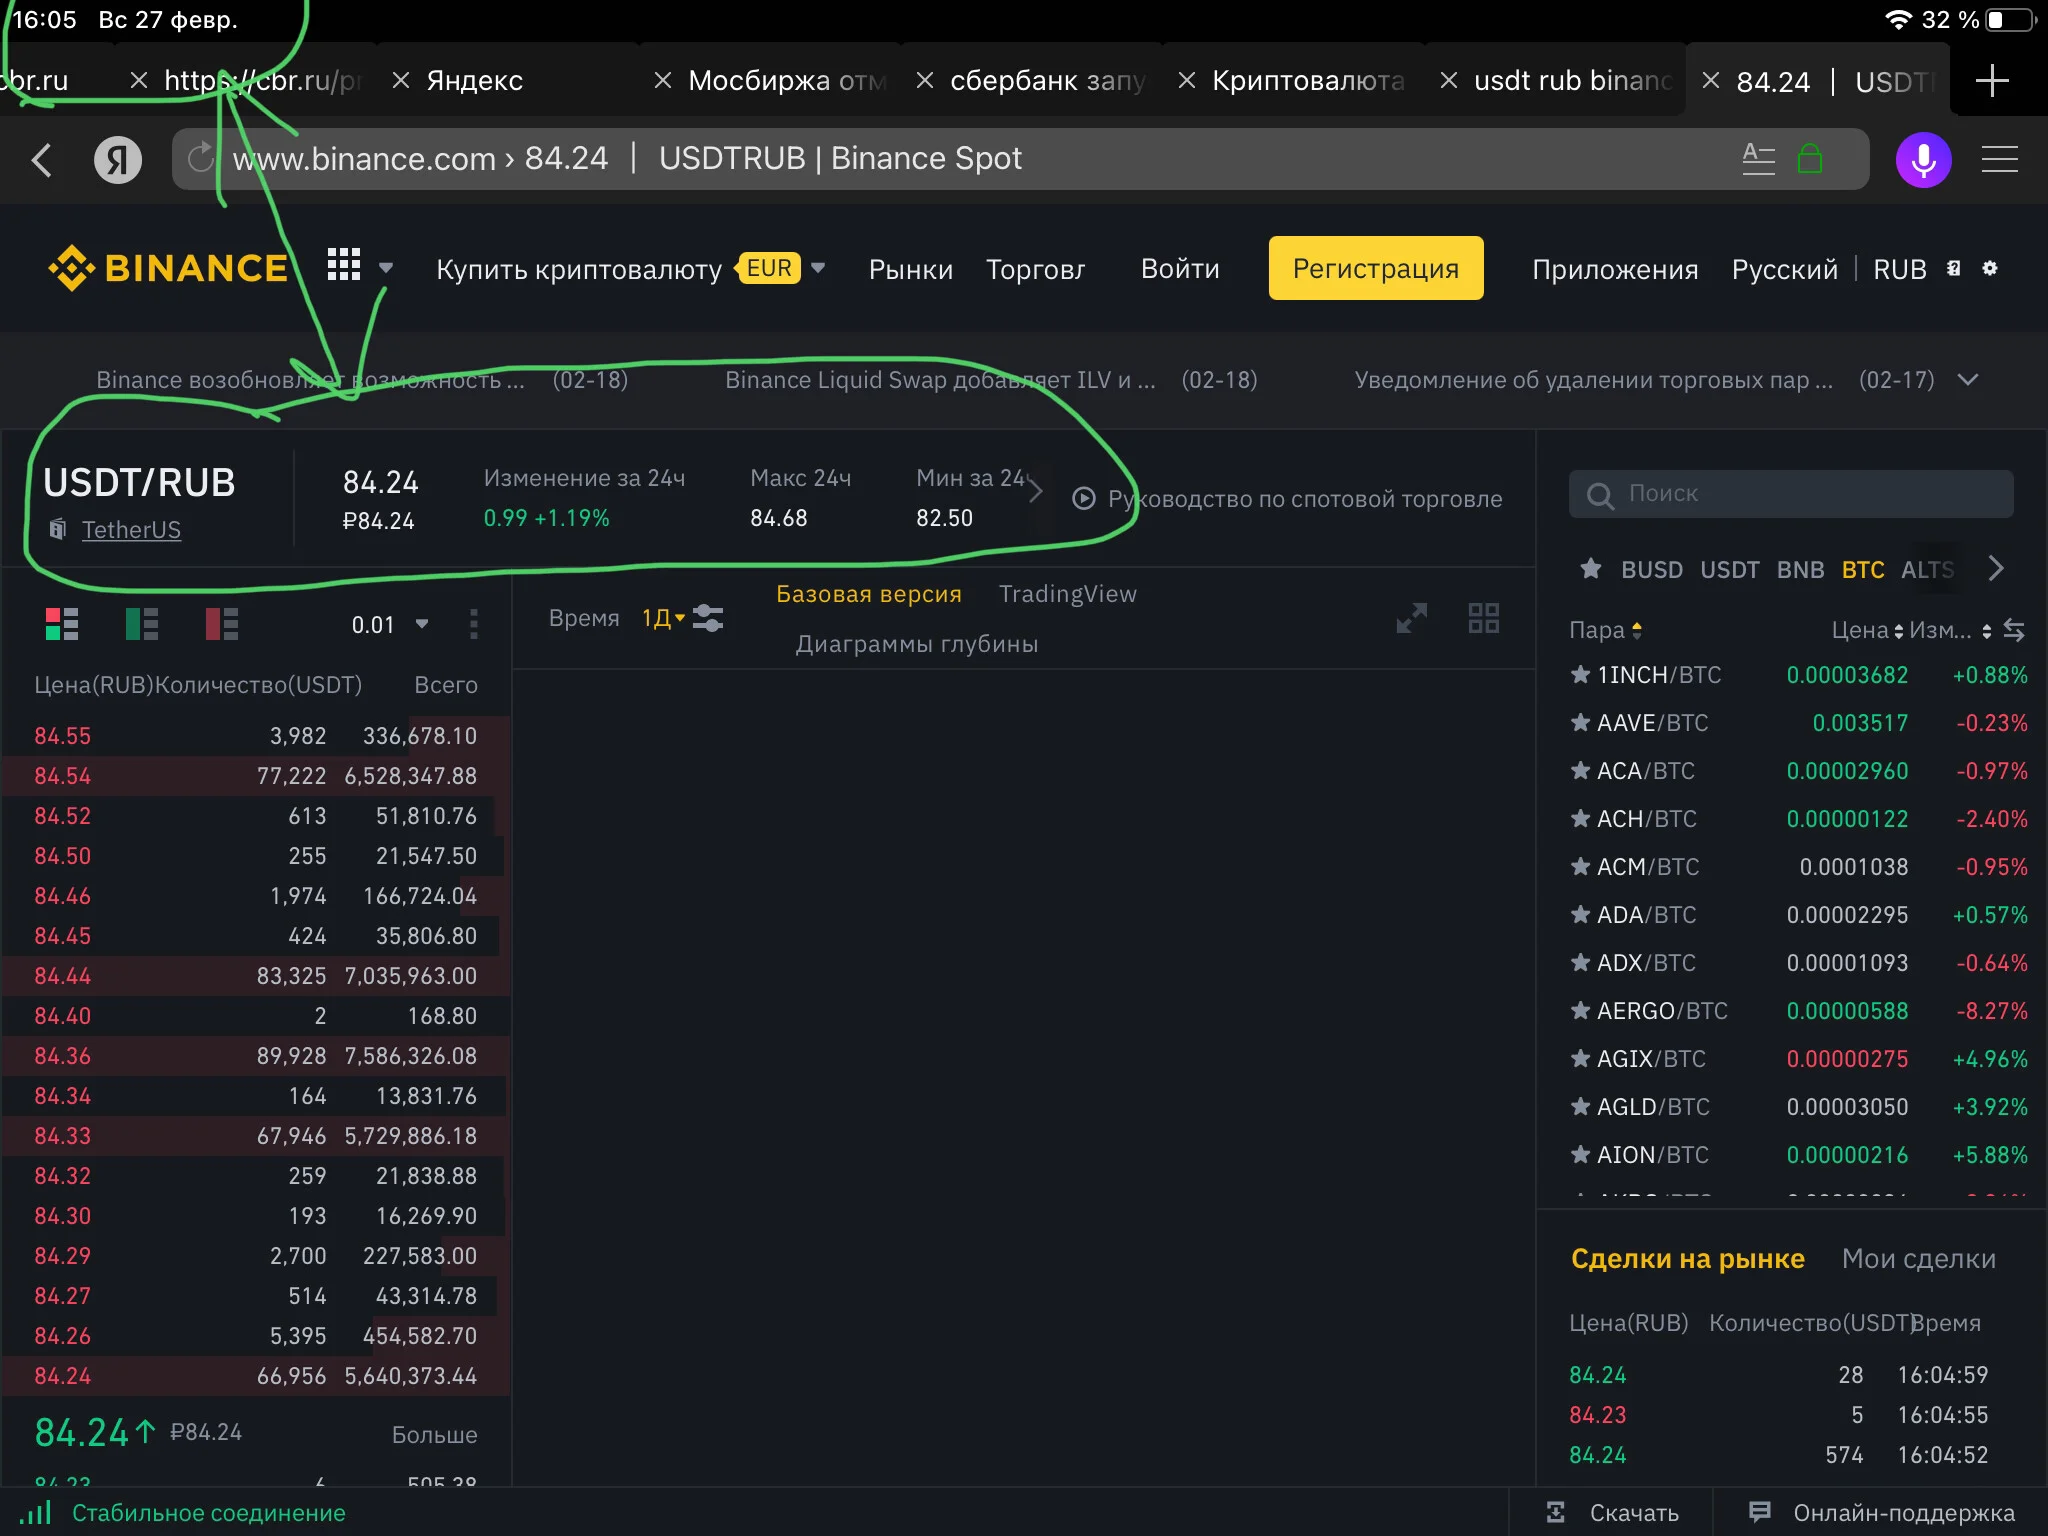Image resolution: width=2048 pixels, height=1536 pixels.
Task: Tap the green secure lock icon
Action: [1810, 158]
